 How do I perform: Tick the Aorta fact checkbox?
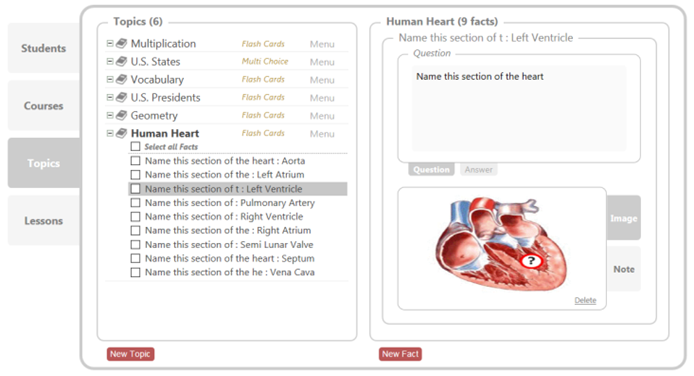[x=135, y=161]
